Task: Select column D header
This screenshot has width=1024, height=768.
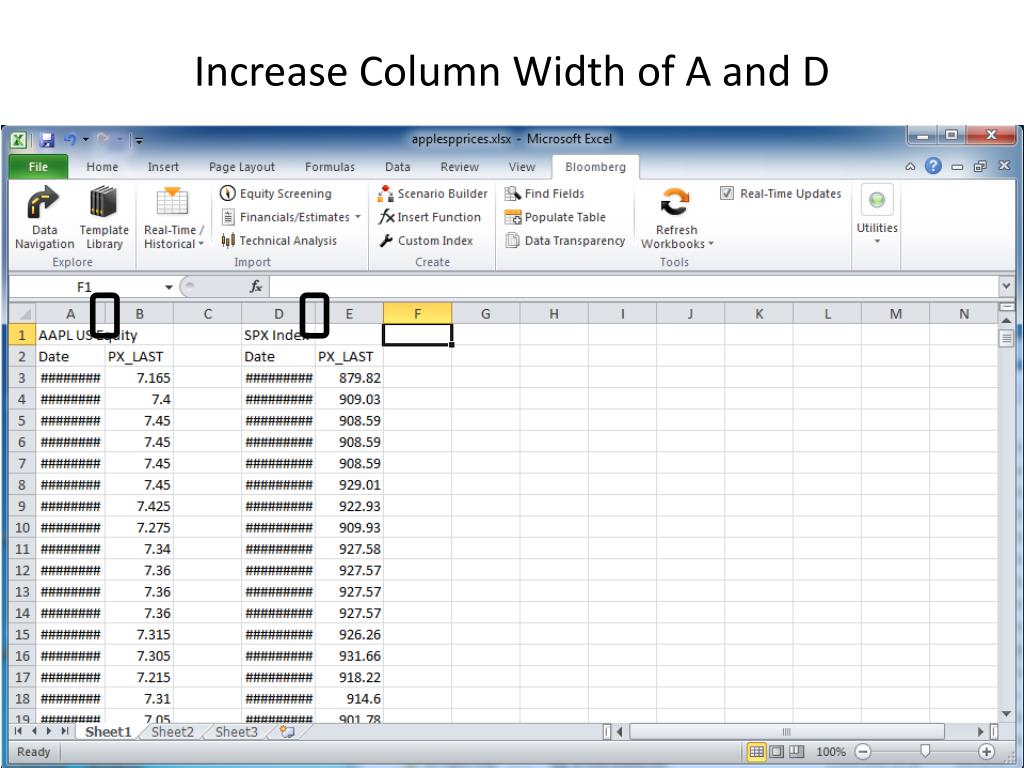Action: [x=279, y=314]
